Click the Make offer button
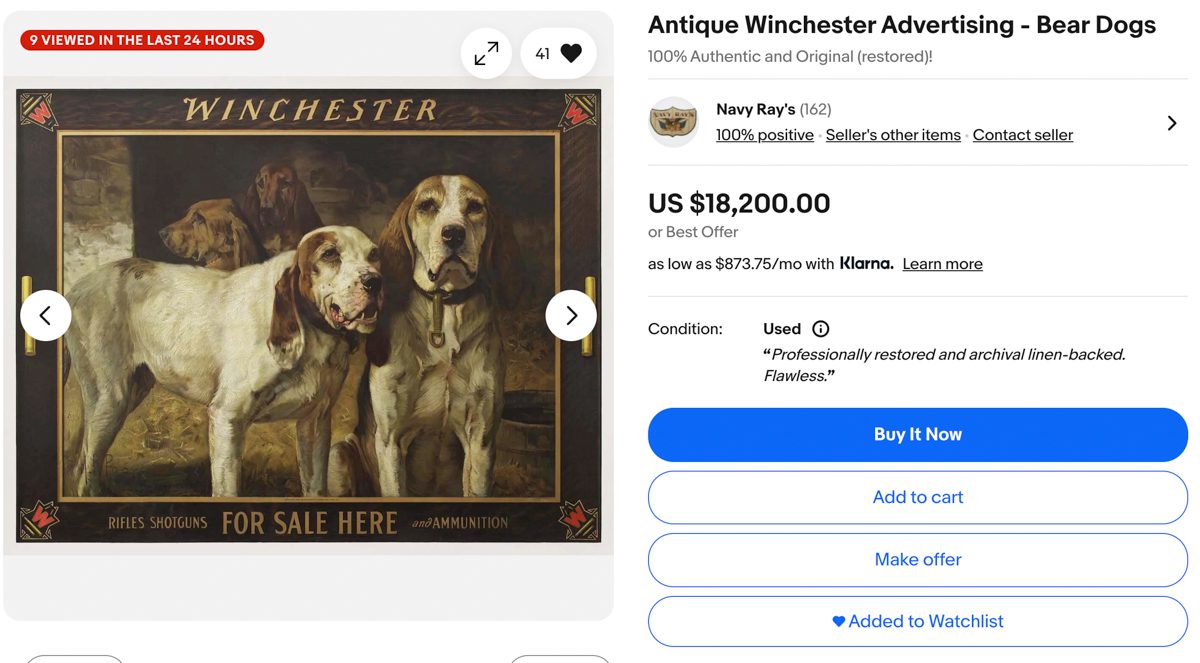 click(x=917, y=560)
